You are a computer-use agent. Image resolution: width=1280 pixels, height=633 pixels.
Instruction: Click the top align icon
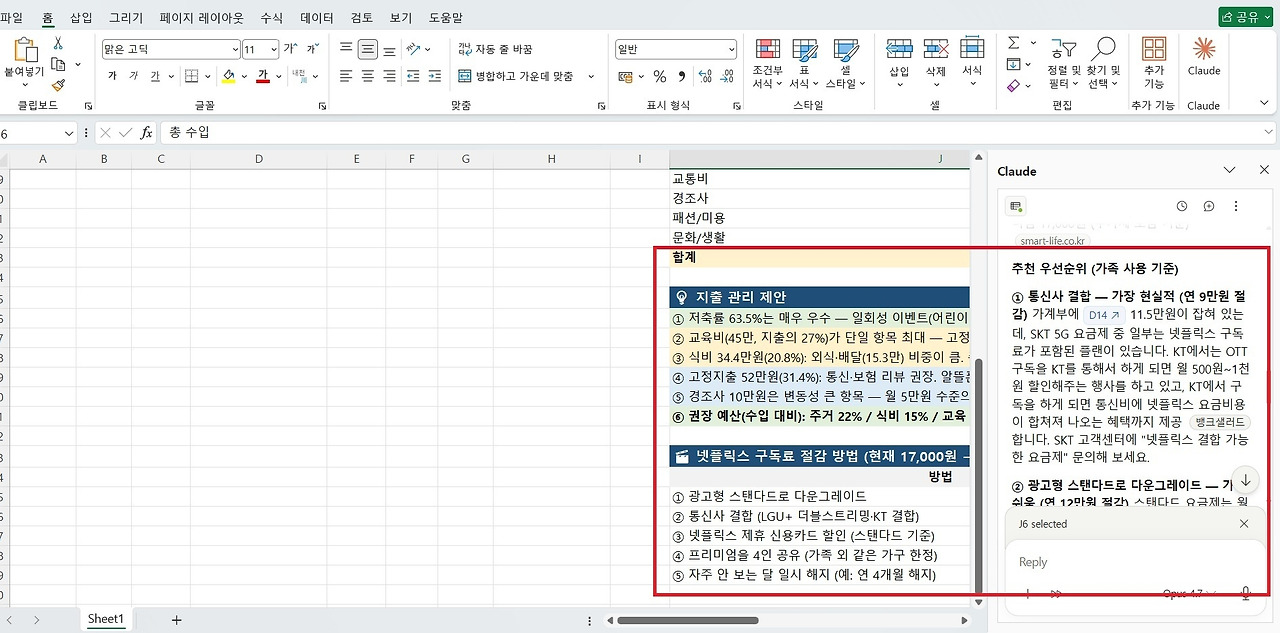pyautogui.click(x=346, y=48)
